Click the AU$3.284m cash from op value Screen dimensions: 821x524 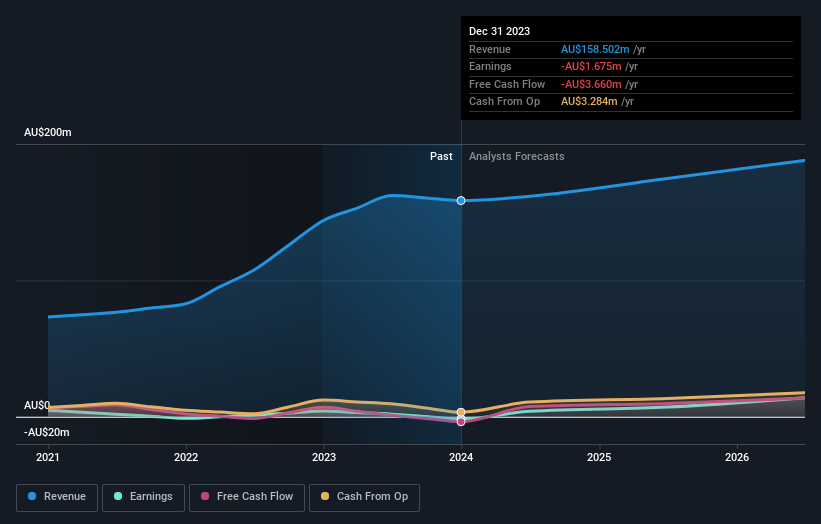(589, 102)
